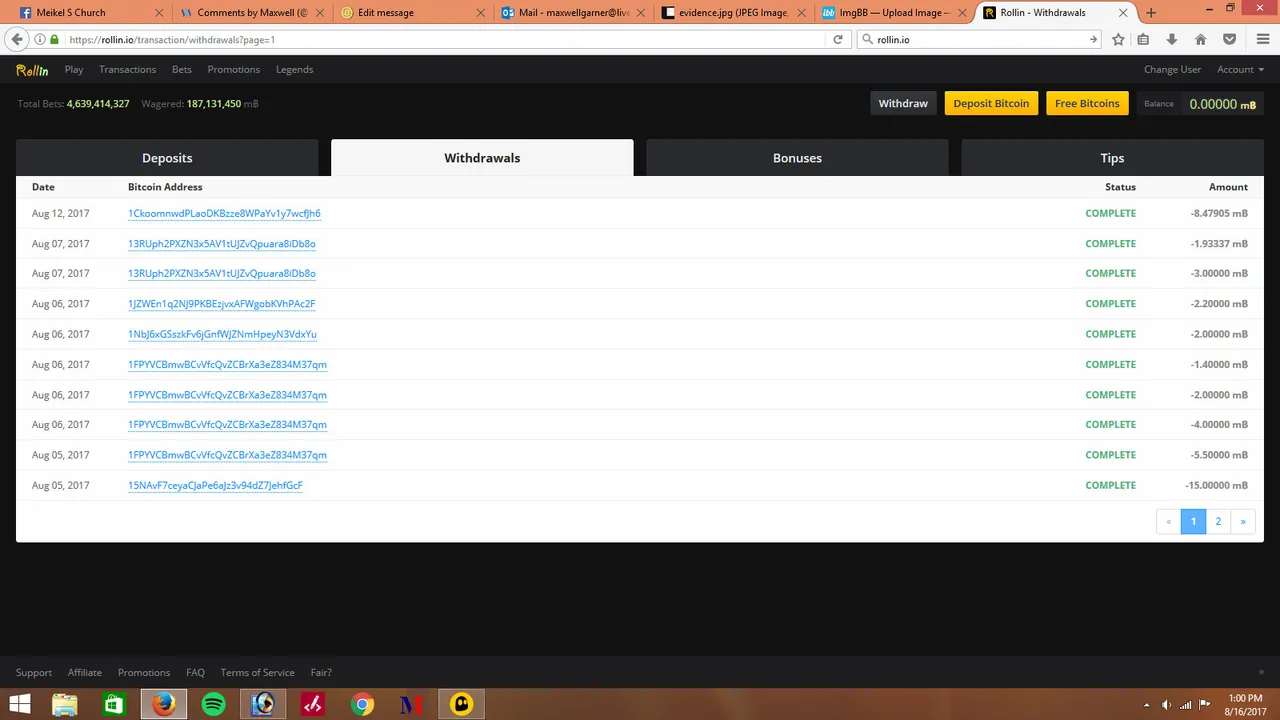
Task: Open the FAQ footer link
Action: 195,673
